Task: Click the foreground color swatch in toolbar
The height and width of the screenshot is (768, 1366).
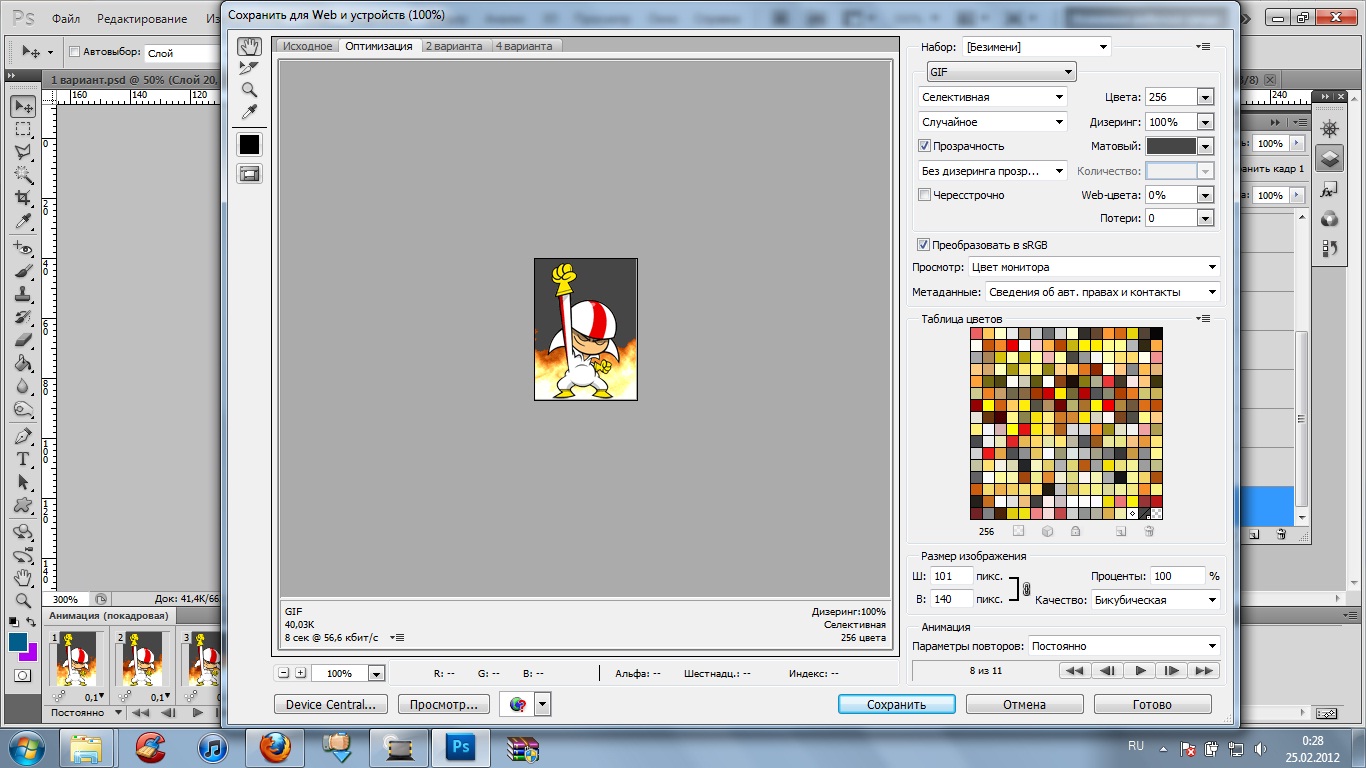Action: pos(18,642)
